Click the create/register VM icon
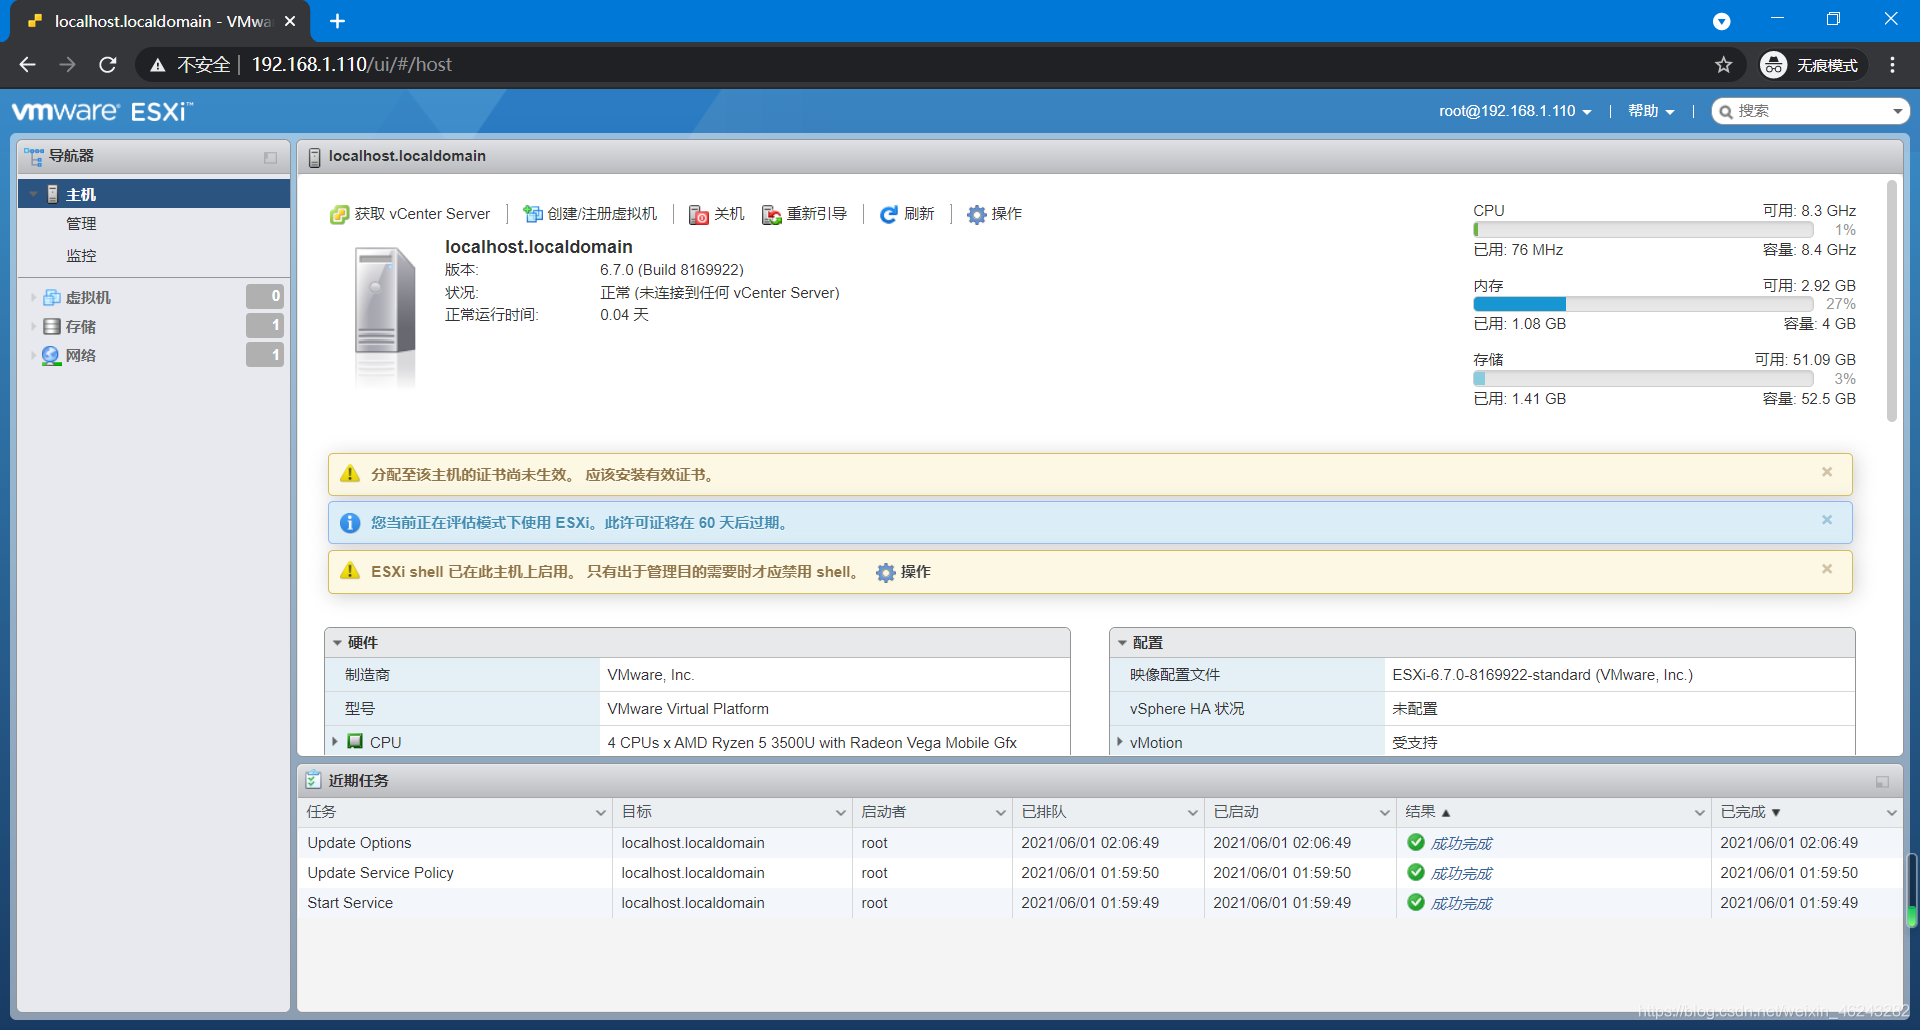1920x1030 pixels. tap(533, 214)
